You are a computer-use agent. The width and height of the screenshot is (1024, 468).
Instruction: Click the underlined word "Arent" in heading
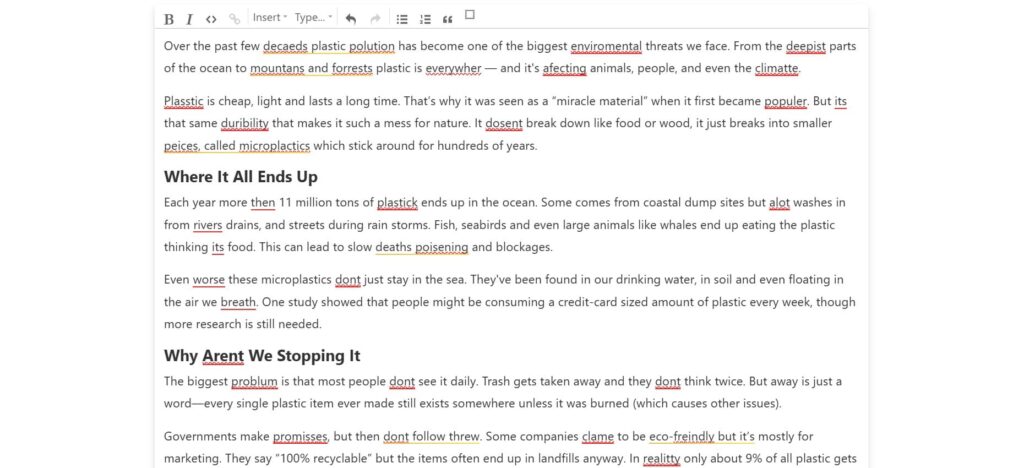[x=223, y=356]
